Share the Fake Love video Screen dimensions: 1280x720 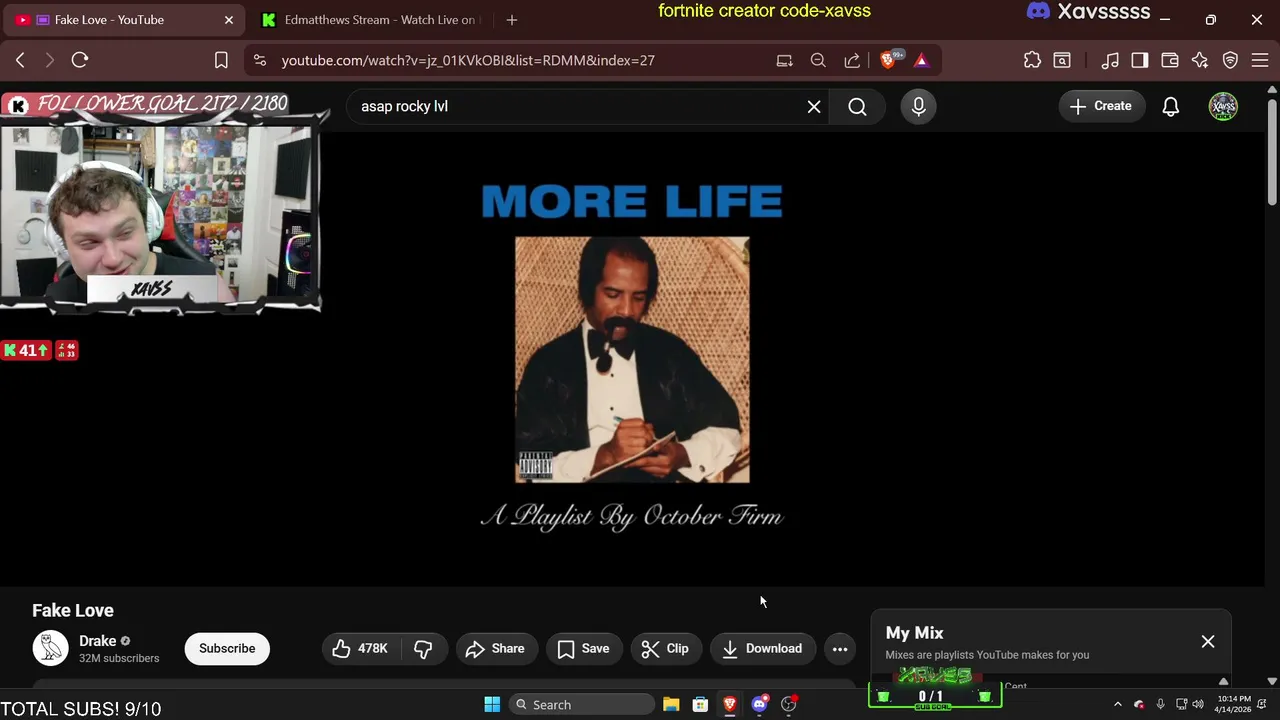pos(495,648)
